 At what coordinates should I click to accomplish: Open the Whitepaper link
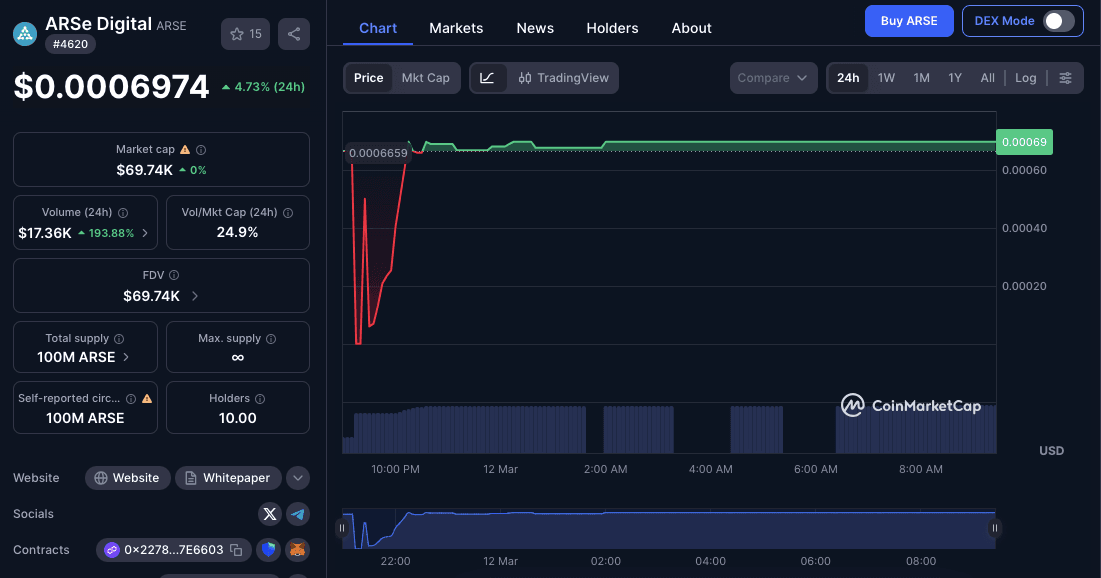[228, 478]
